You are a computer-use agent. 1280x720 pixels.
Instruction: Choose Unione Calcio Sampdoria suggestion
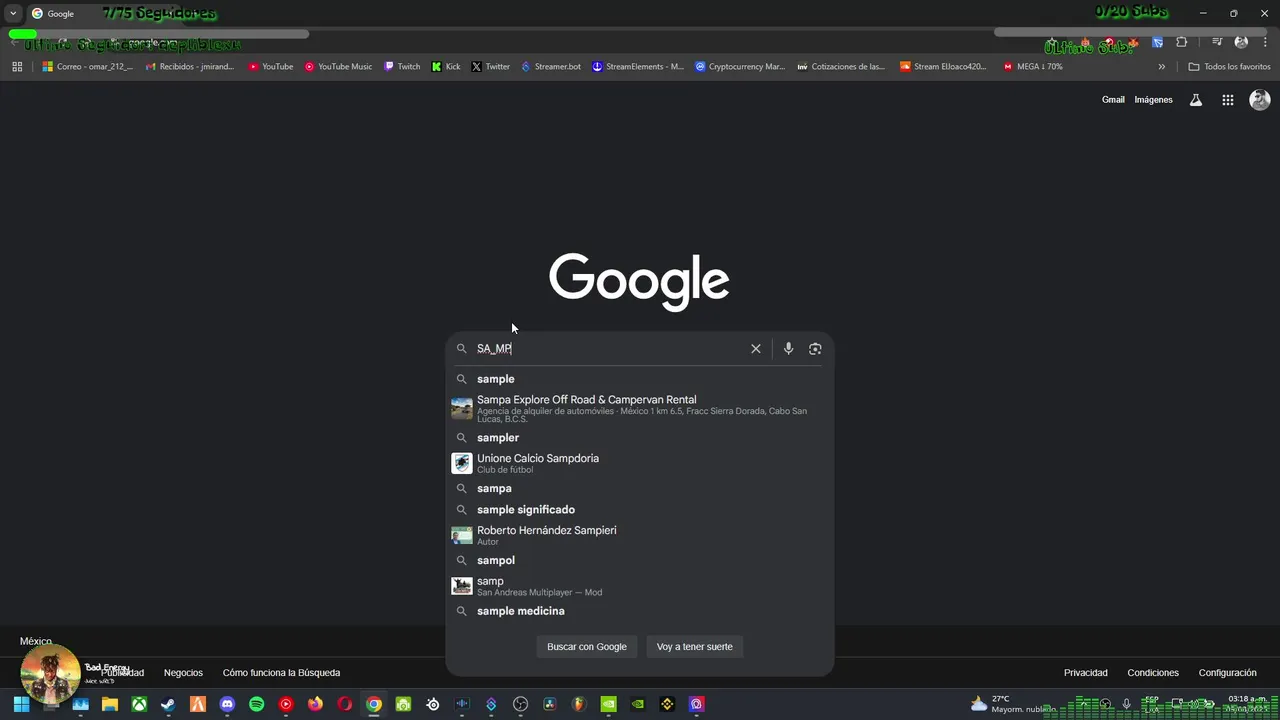(x=639, y=463)
